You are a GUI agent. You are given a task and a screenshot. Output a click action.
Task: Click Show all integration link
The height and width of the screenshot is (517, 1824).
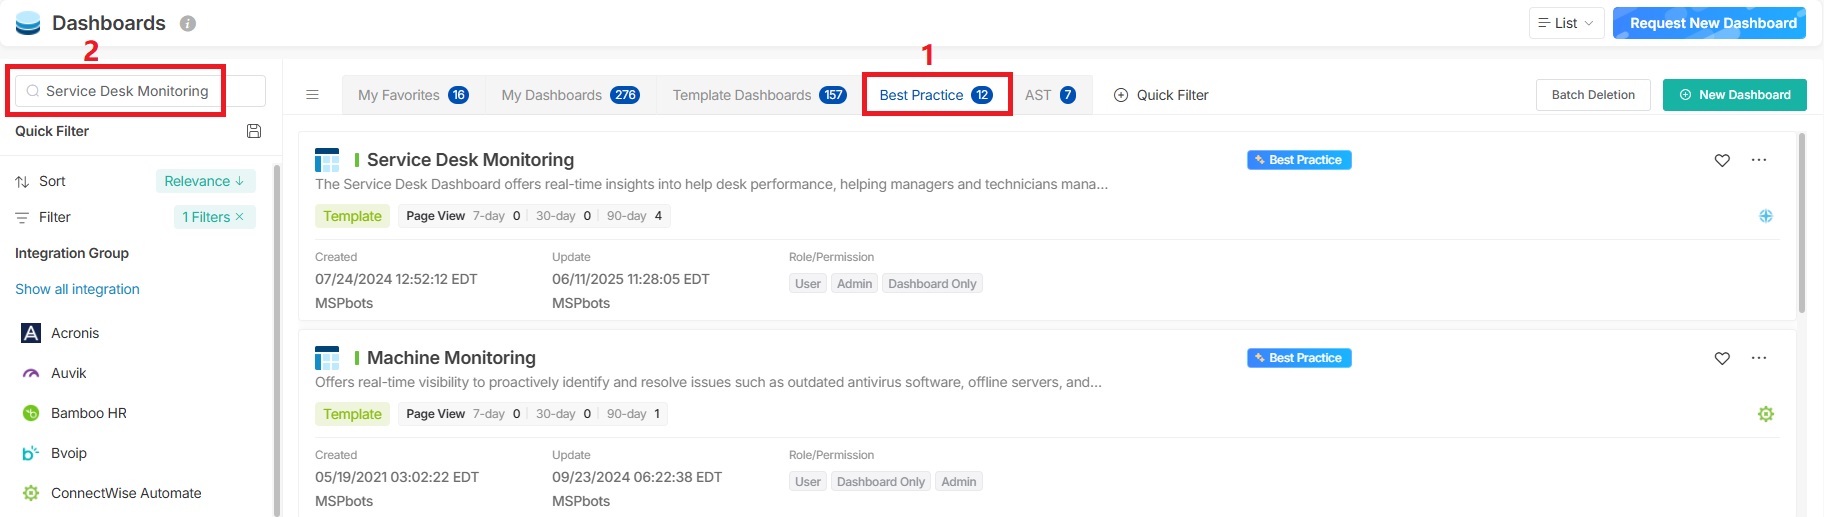point(77,289)
